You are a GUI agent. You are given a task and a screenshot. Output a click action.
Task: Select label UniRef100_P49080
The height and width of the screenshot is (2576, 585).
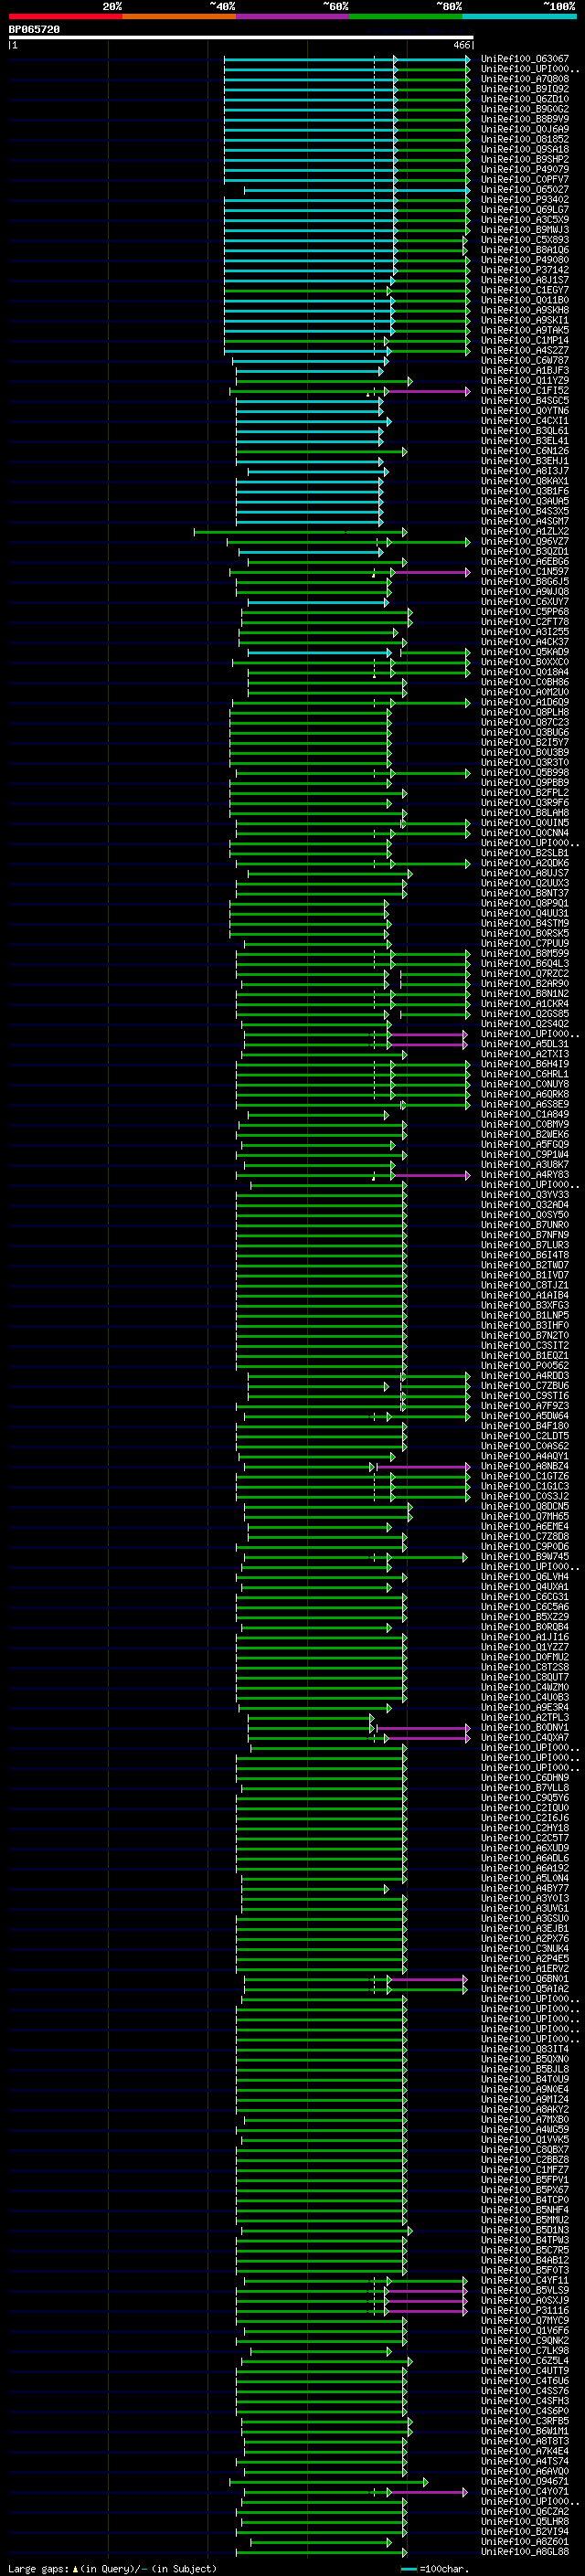point(525,260)
